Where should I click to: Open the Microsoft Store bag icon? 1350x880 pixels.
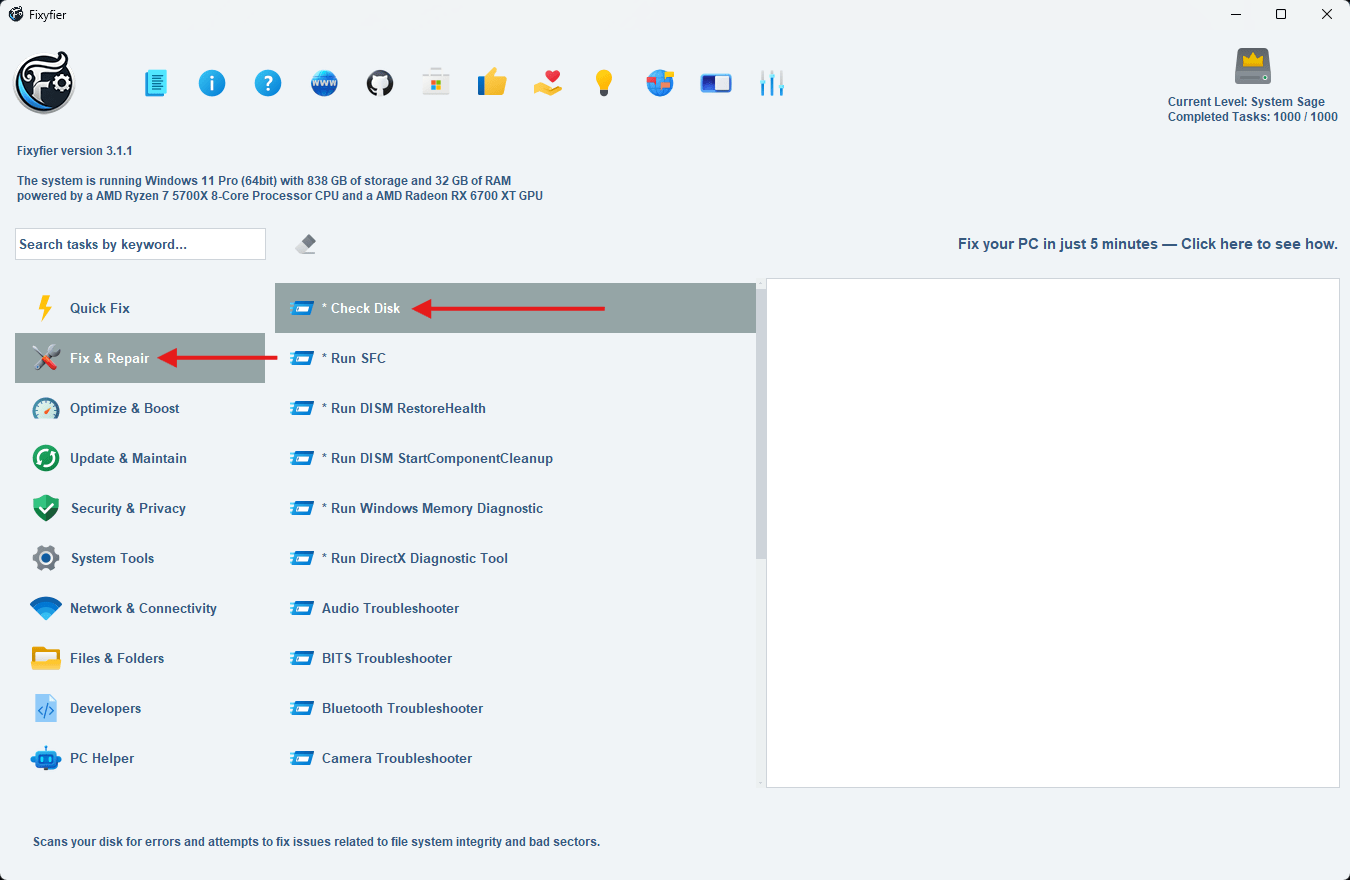[x=435, y=82]
